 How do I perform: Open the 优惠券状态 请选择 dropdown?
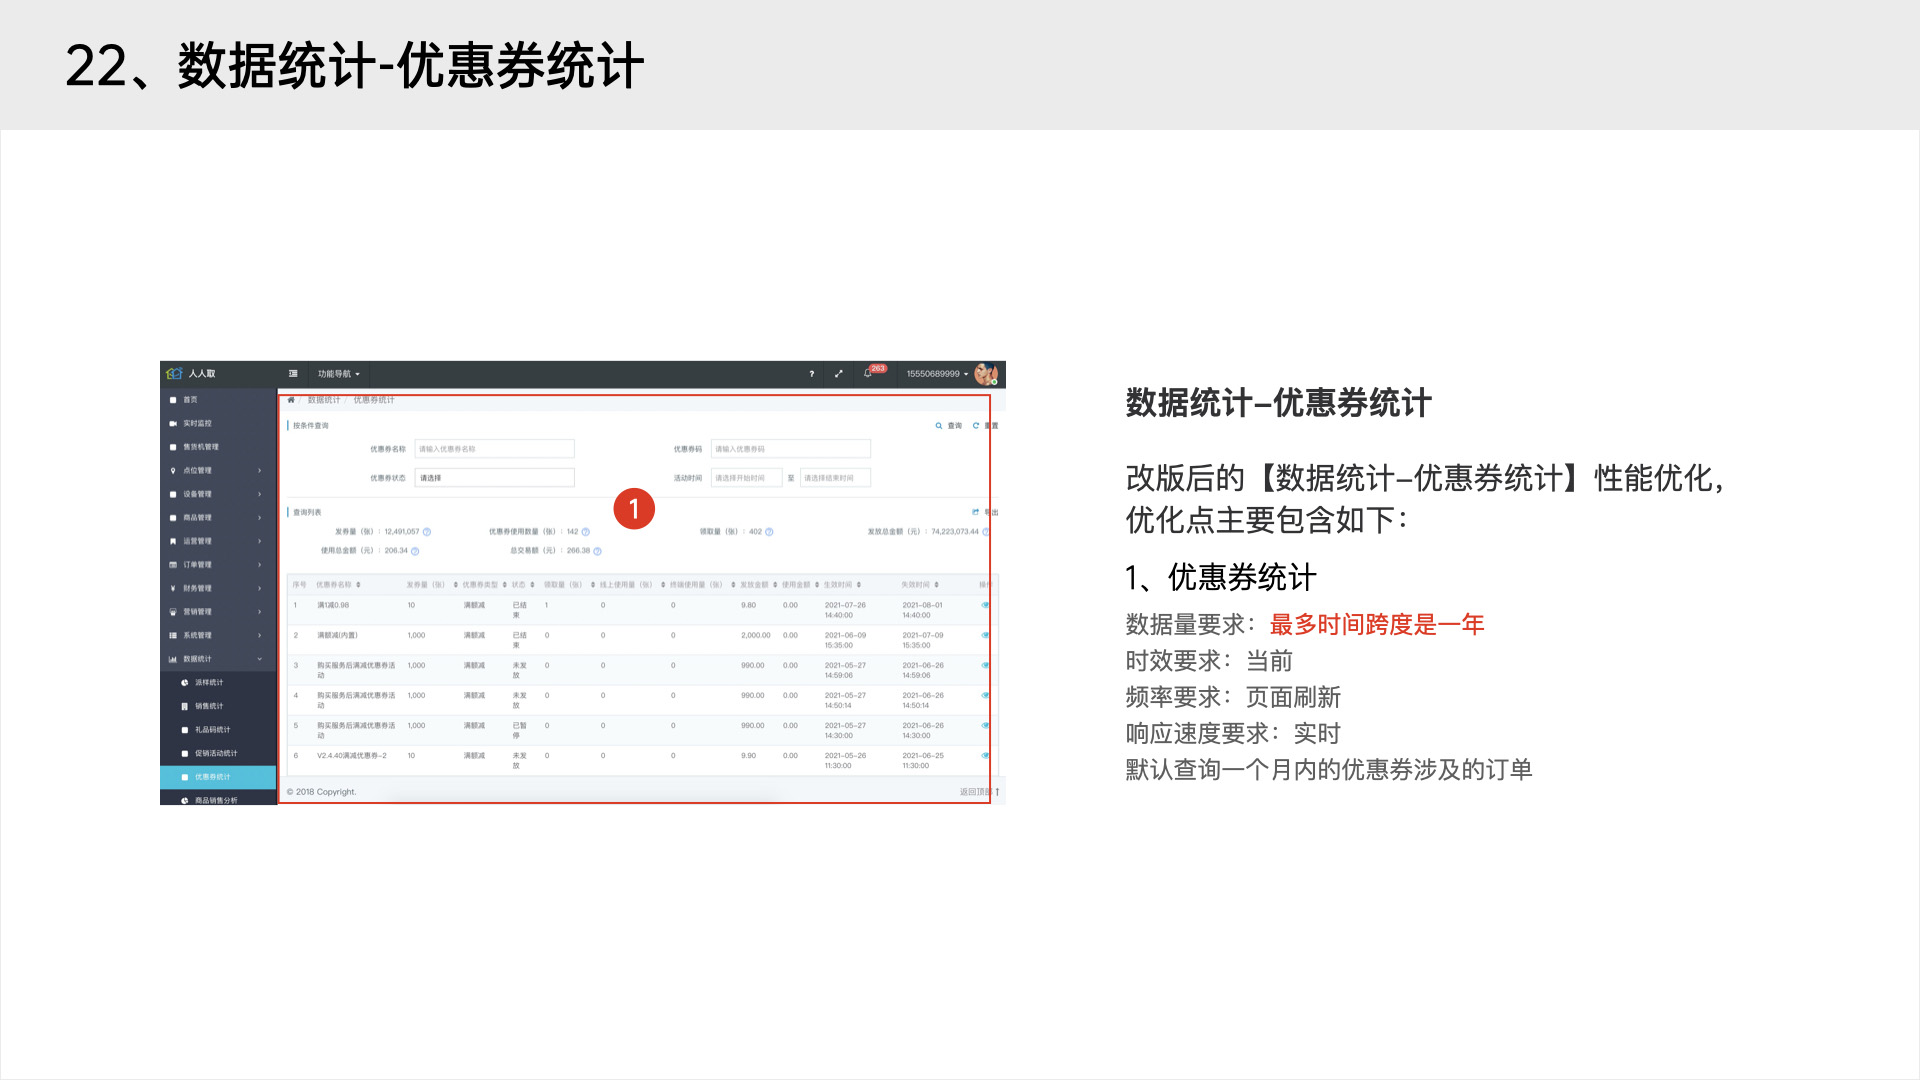coord(494,478)
